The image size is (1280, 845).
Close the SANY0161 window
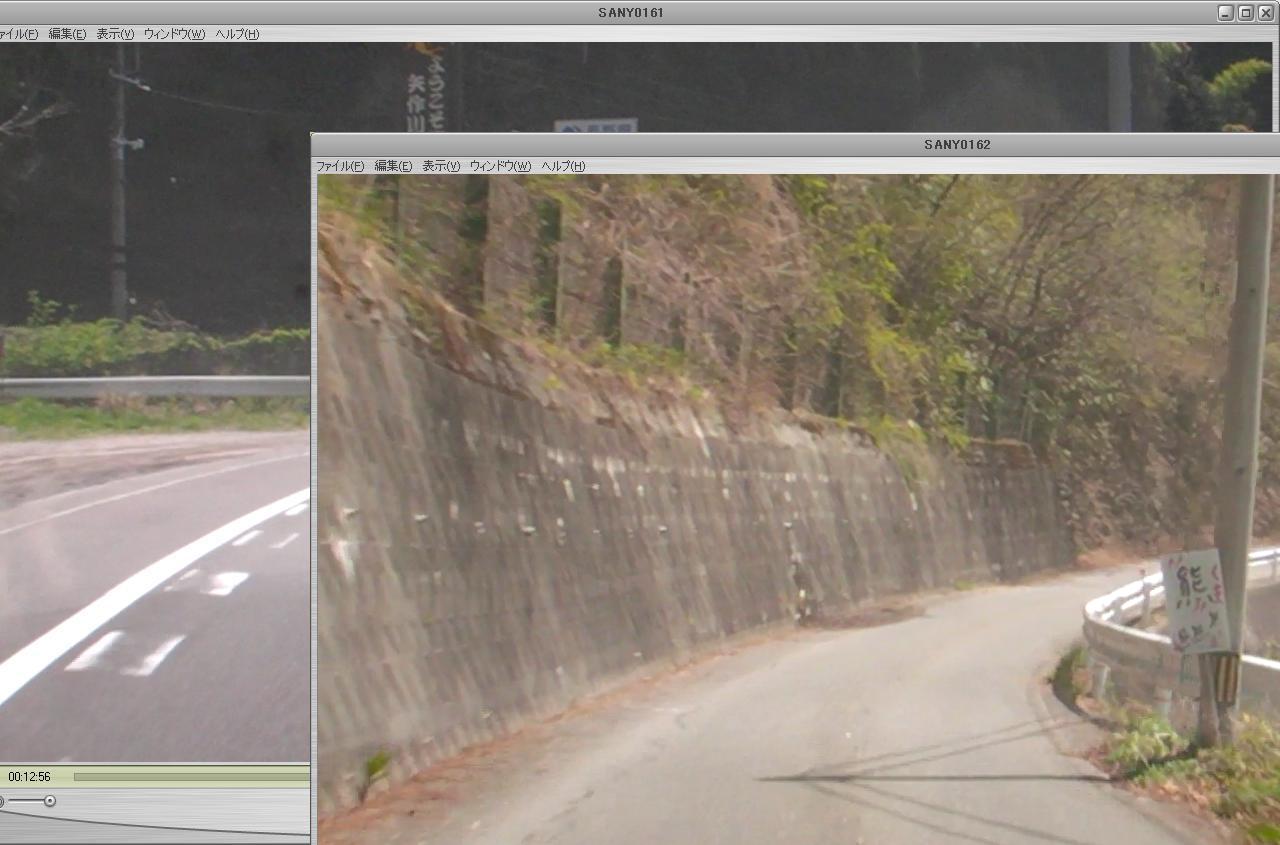(x=1265, y=13)
